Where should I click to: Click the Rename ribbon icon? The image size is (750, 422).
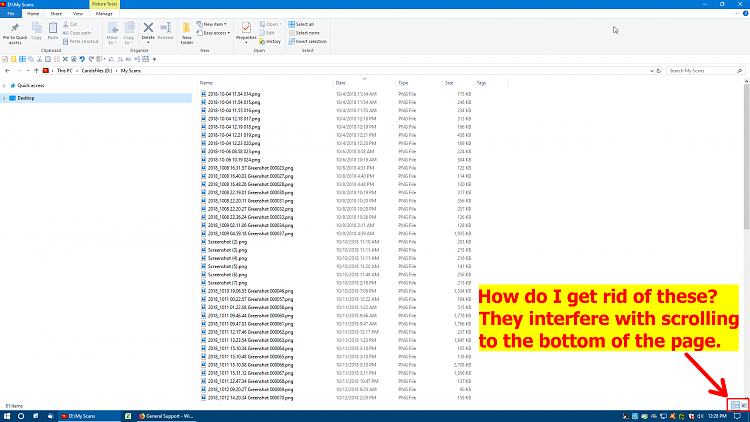pos(165,28)
